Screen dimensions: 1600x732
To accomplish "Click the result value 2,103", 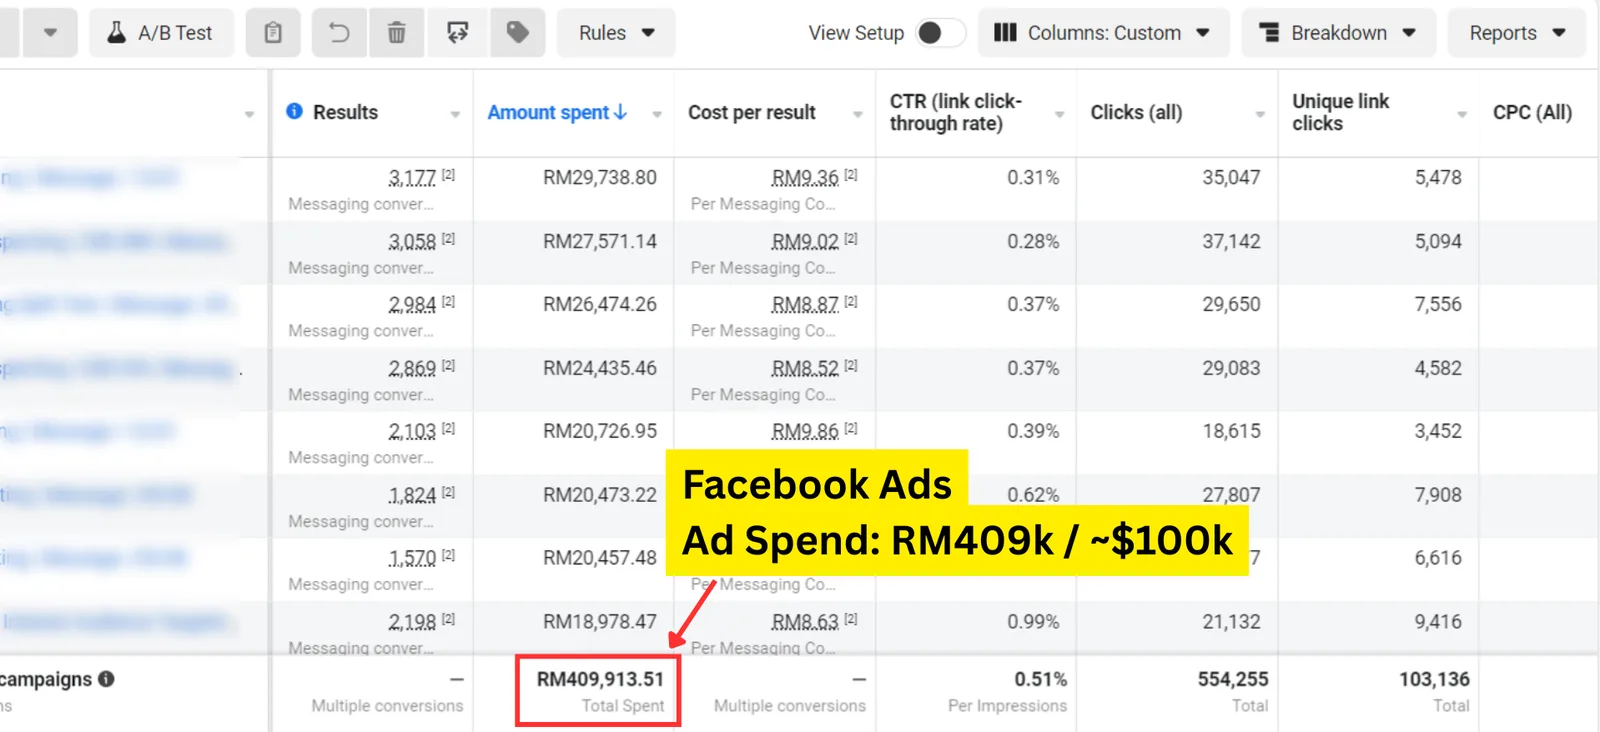I will click(412, 432).
